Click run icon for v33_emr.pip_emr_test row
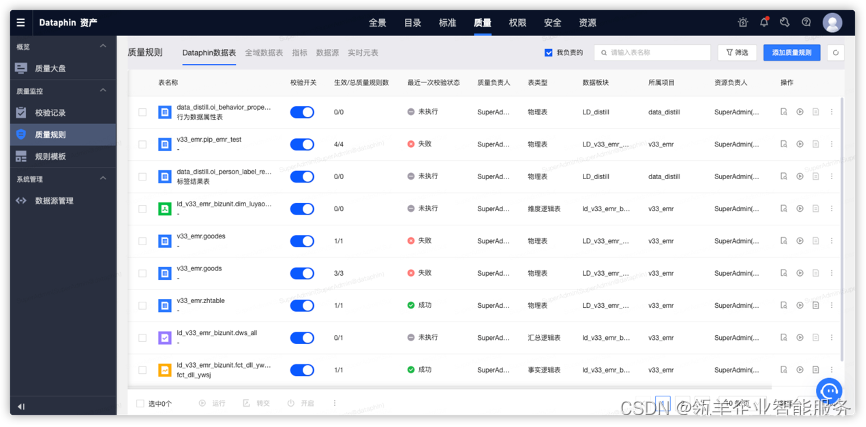 (x=800, y=144)
